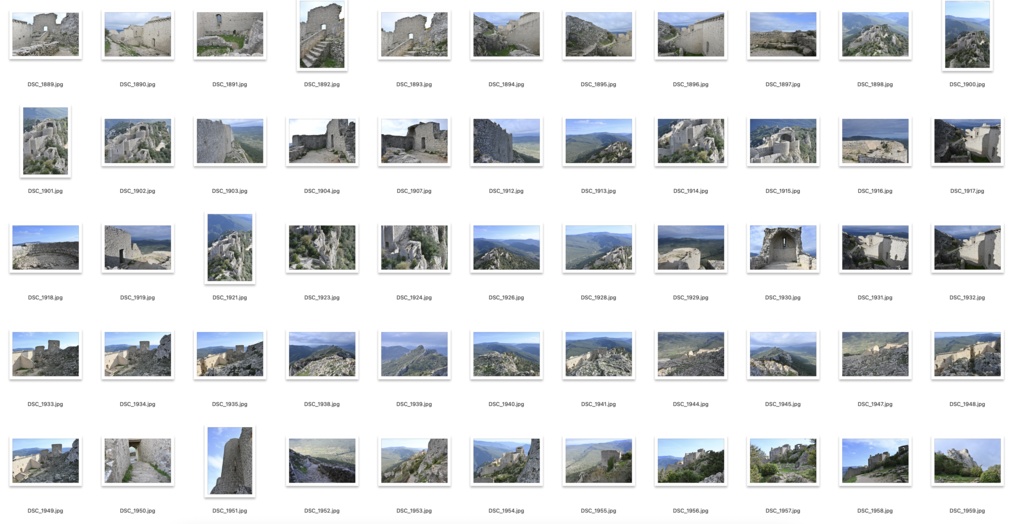Screen dimensions: 1024x524
Task: Pick the DSC_1926.jpg mountain thumbnail
Action: click(x=506, y=248)
